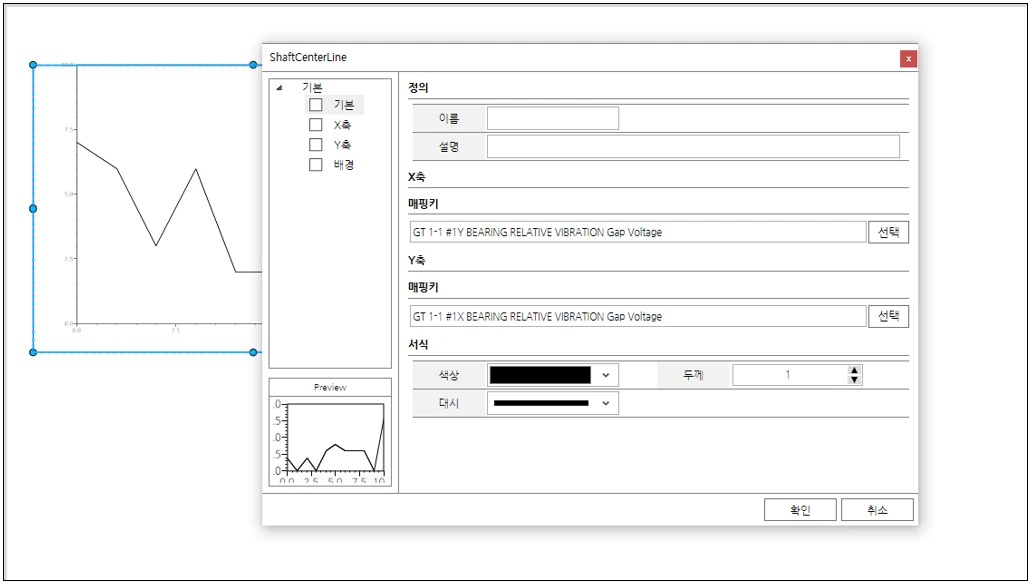Image resolution: width=1032 pixels, height=584 pixels.
Task: Select the top-left handle of chart selection
Action: pyautogui.click(x=33, y=65)
